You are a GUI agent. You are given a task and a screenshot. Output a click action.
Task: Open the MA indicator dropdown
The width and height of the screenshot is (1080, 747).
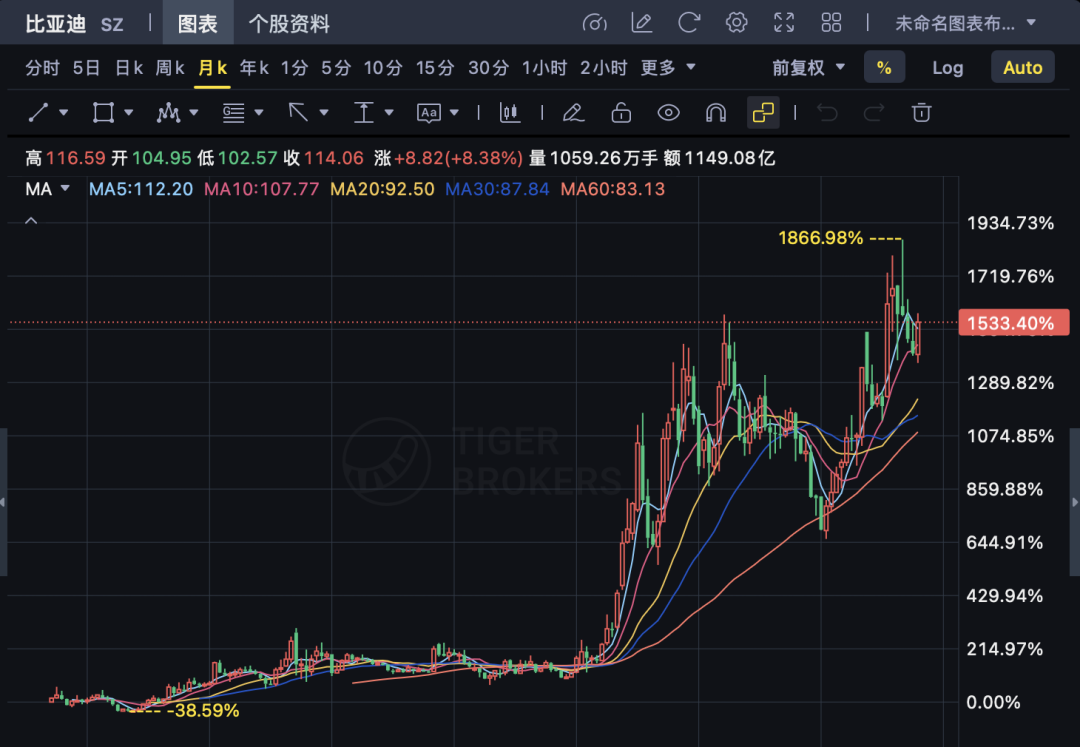[48, 189]
